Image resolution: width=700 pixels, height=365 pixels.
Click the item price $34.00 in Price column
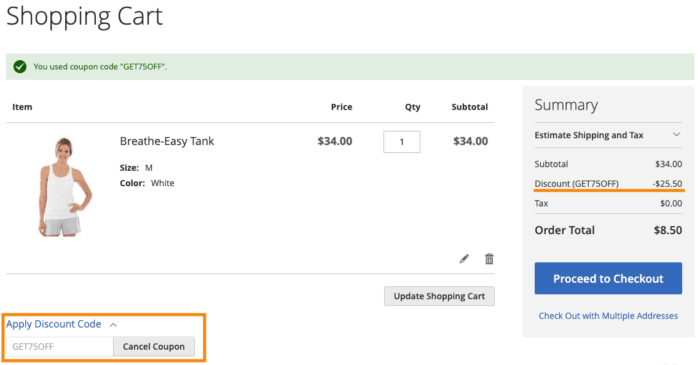(x=335, y=141)
